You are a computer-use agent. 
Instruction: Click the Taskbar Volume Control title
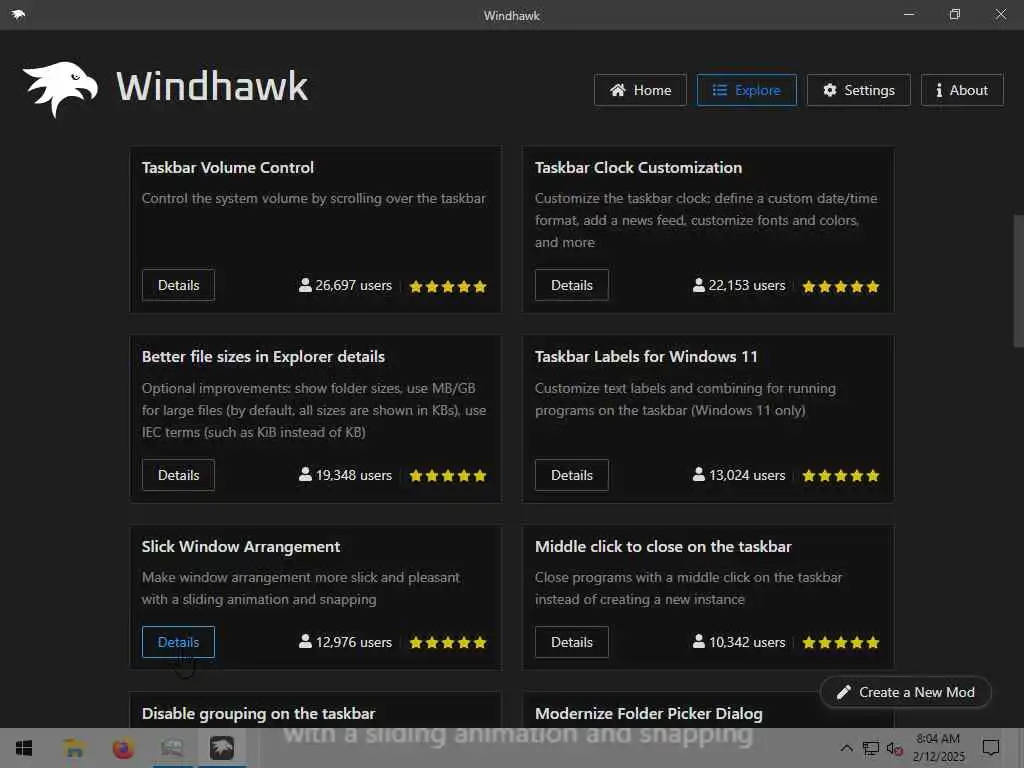(228, 168)
